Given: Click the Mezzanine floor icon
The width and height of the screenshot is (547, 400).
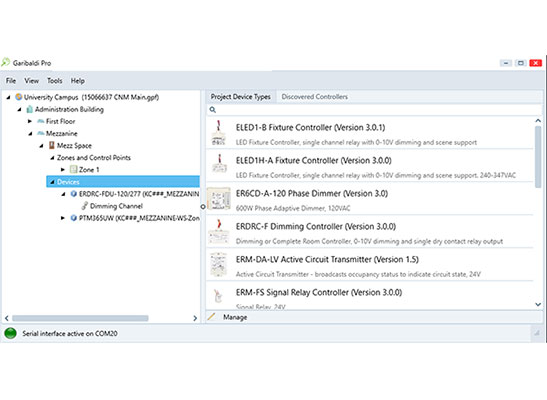Looking at the screenshot, I should tap(41, 133).
